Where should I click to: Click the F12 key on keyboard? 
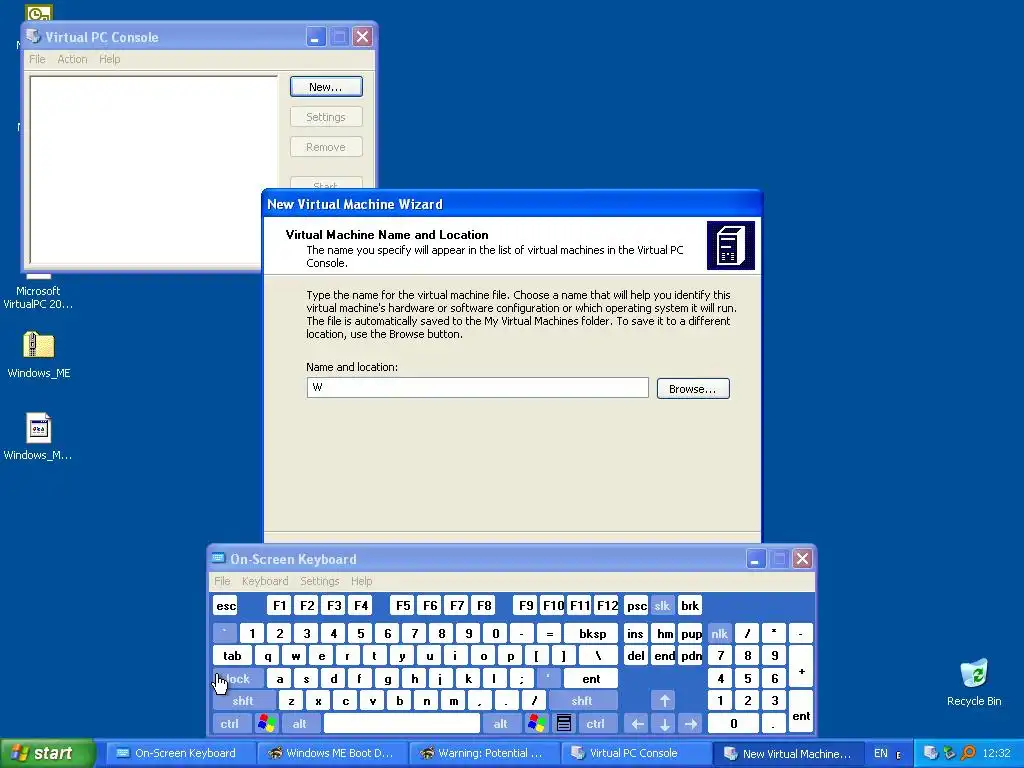tap(607, 606)
